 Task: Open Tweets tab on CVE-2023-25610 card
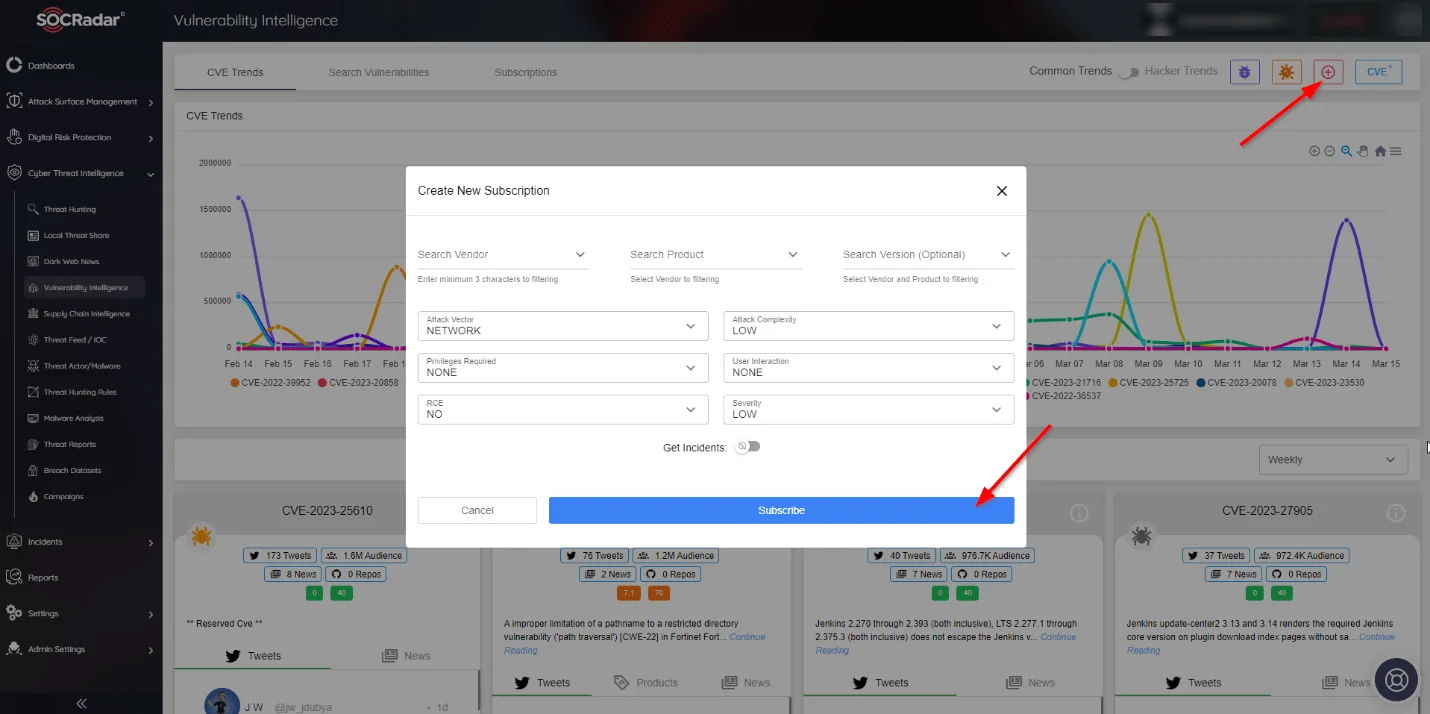[x=252, y=656]
